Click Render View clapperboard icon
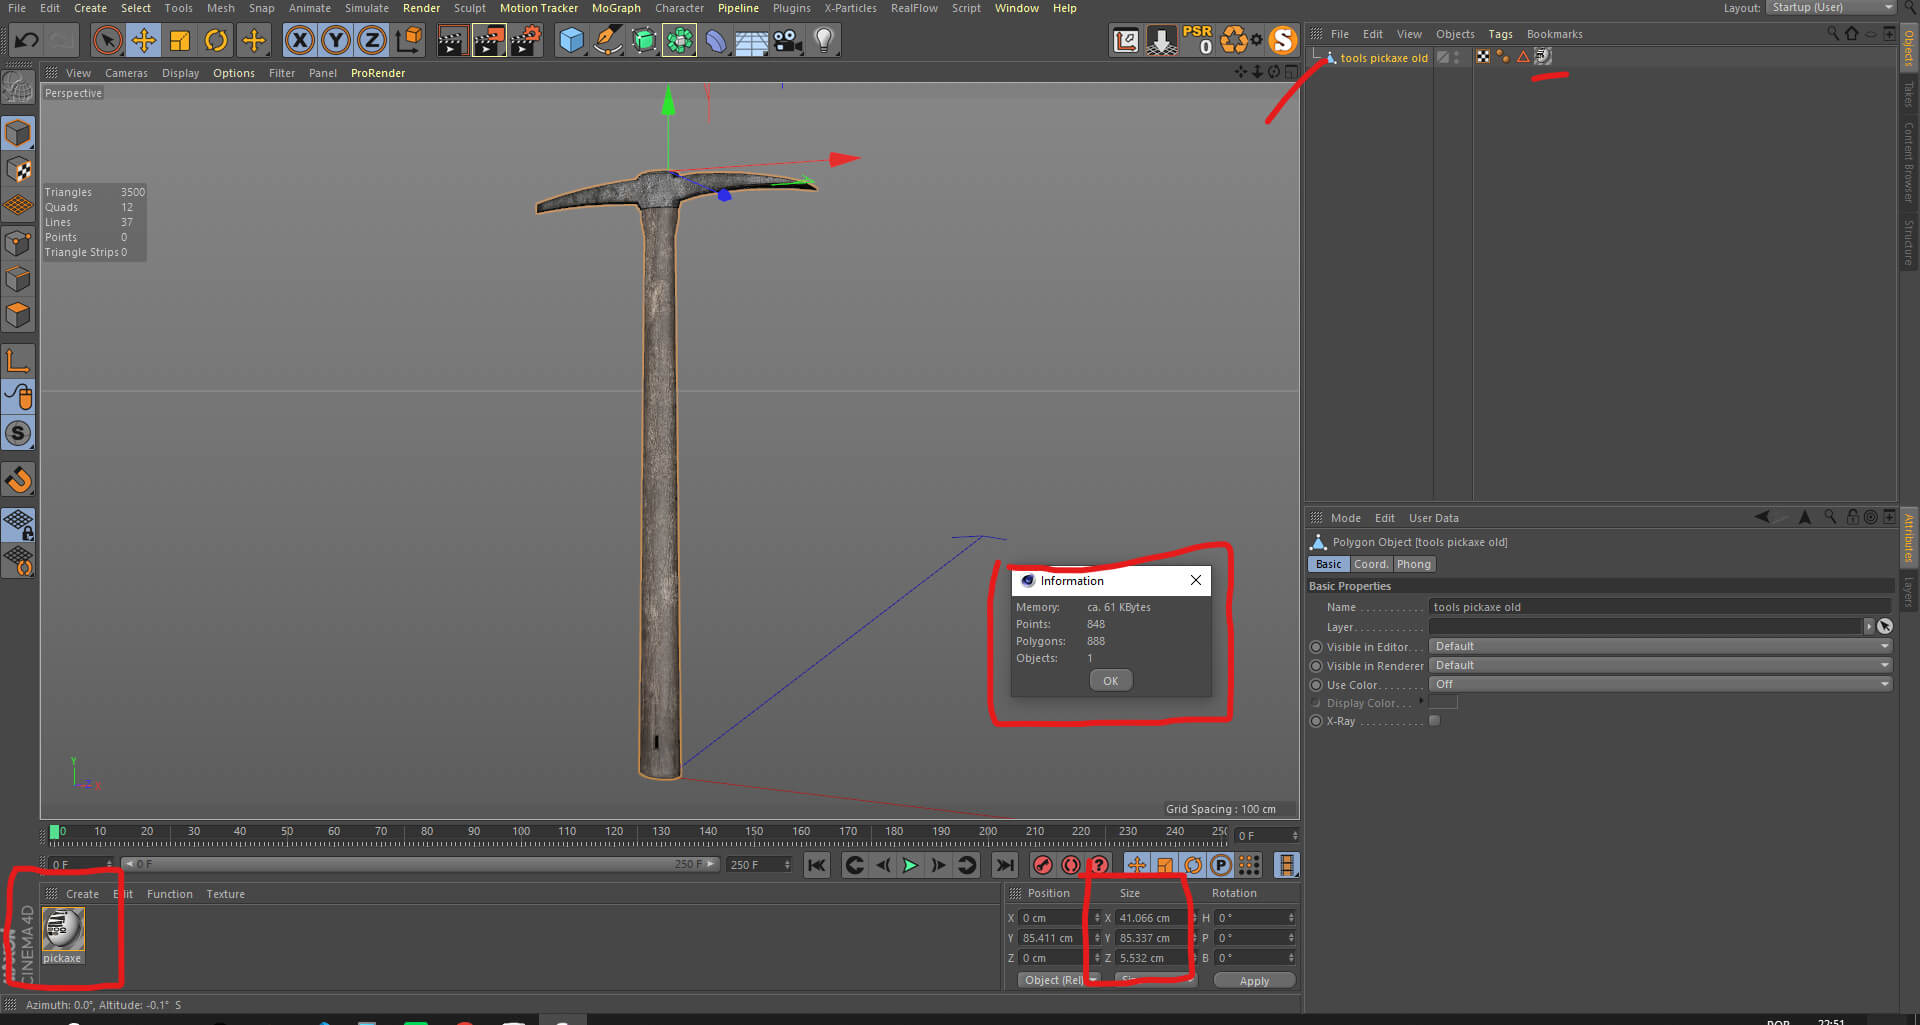The image size is (1920, 1025). pos(452,41)
